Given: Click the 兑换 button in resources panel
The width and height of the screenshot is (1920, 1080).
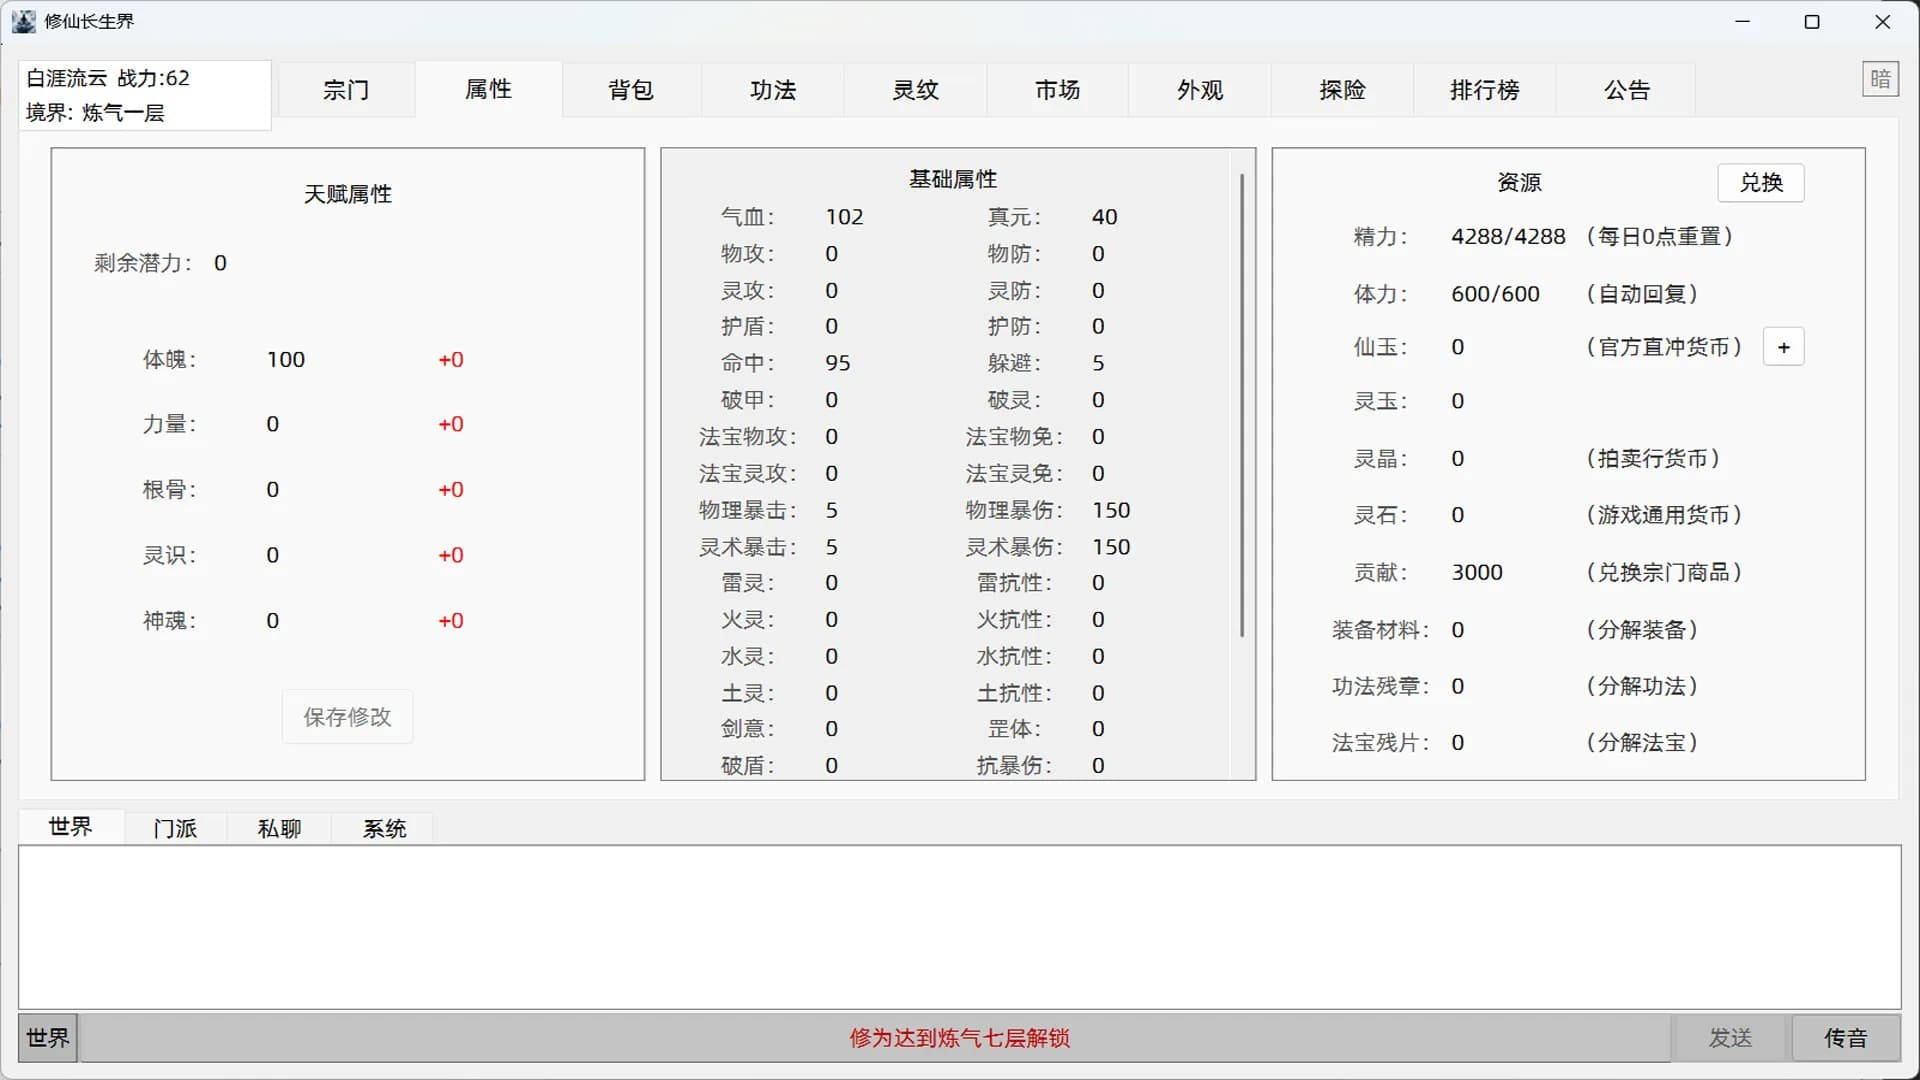Looking at the screenshot, I should coord(1761,182).
